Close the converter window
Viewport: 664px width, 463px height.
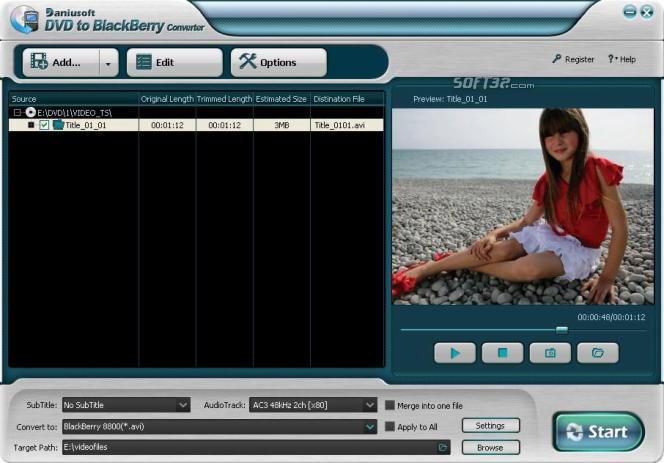click(647, 12)
